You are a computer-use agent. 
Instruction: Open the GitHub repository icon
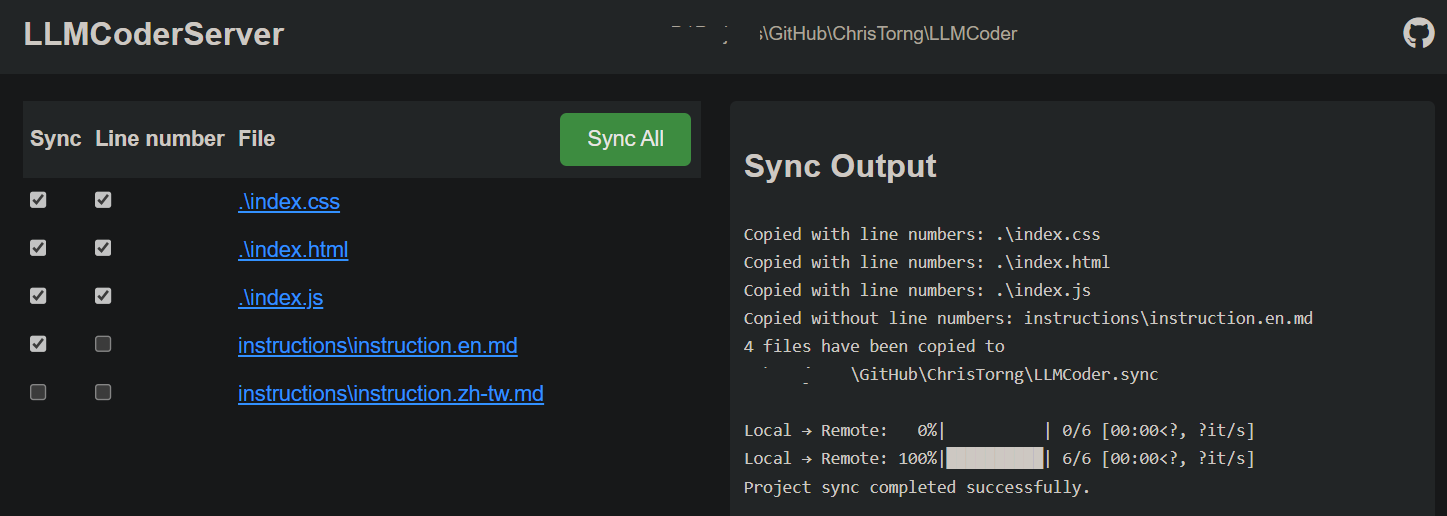1419,34
